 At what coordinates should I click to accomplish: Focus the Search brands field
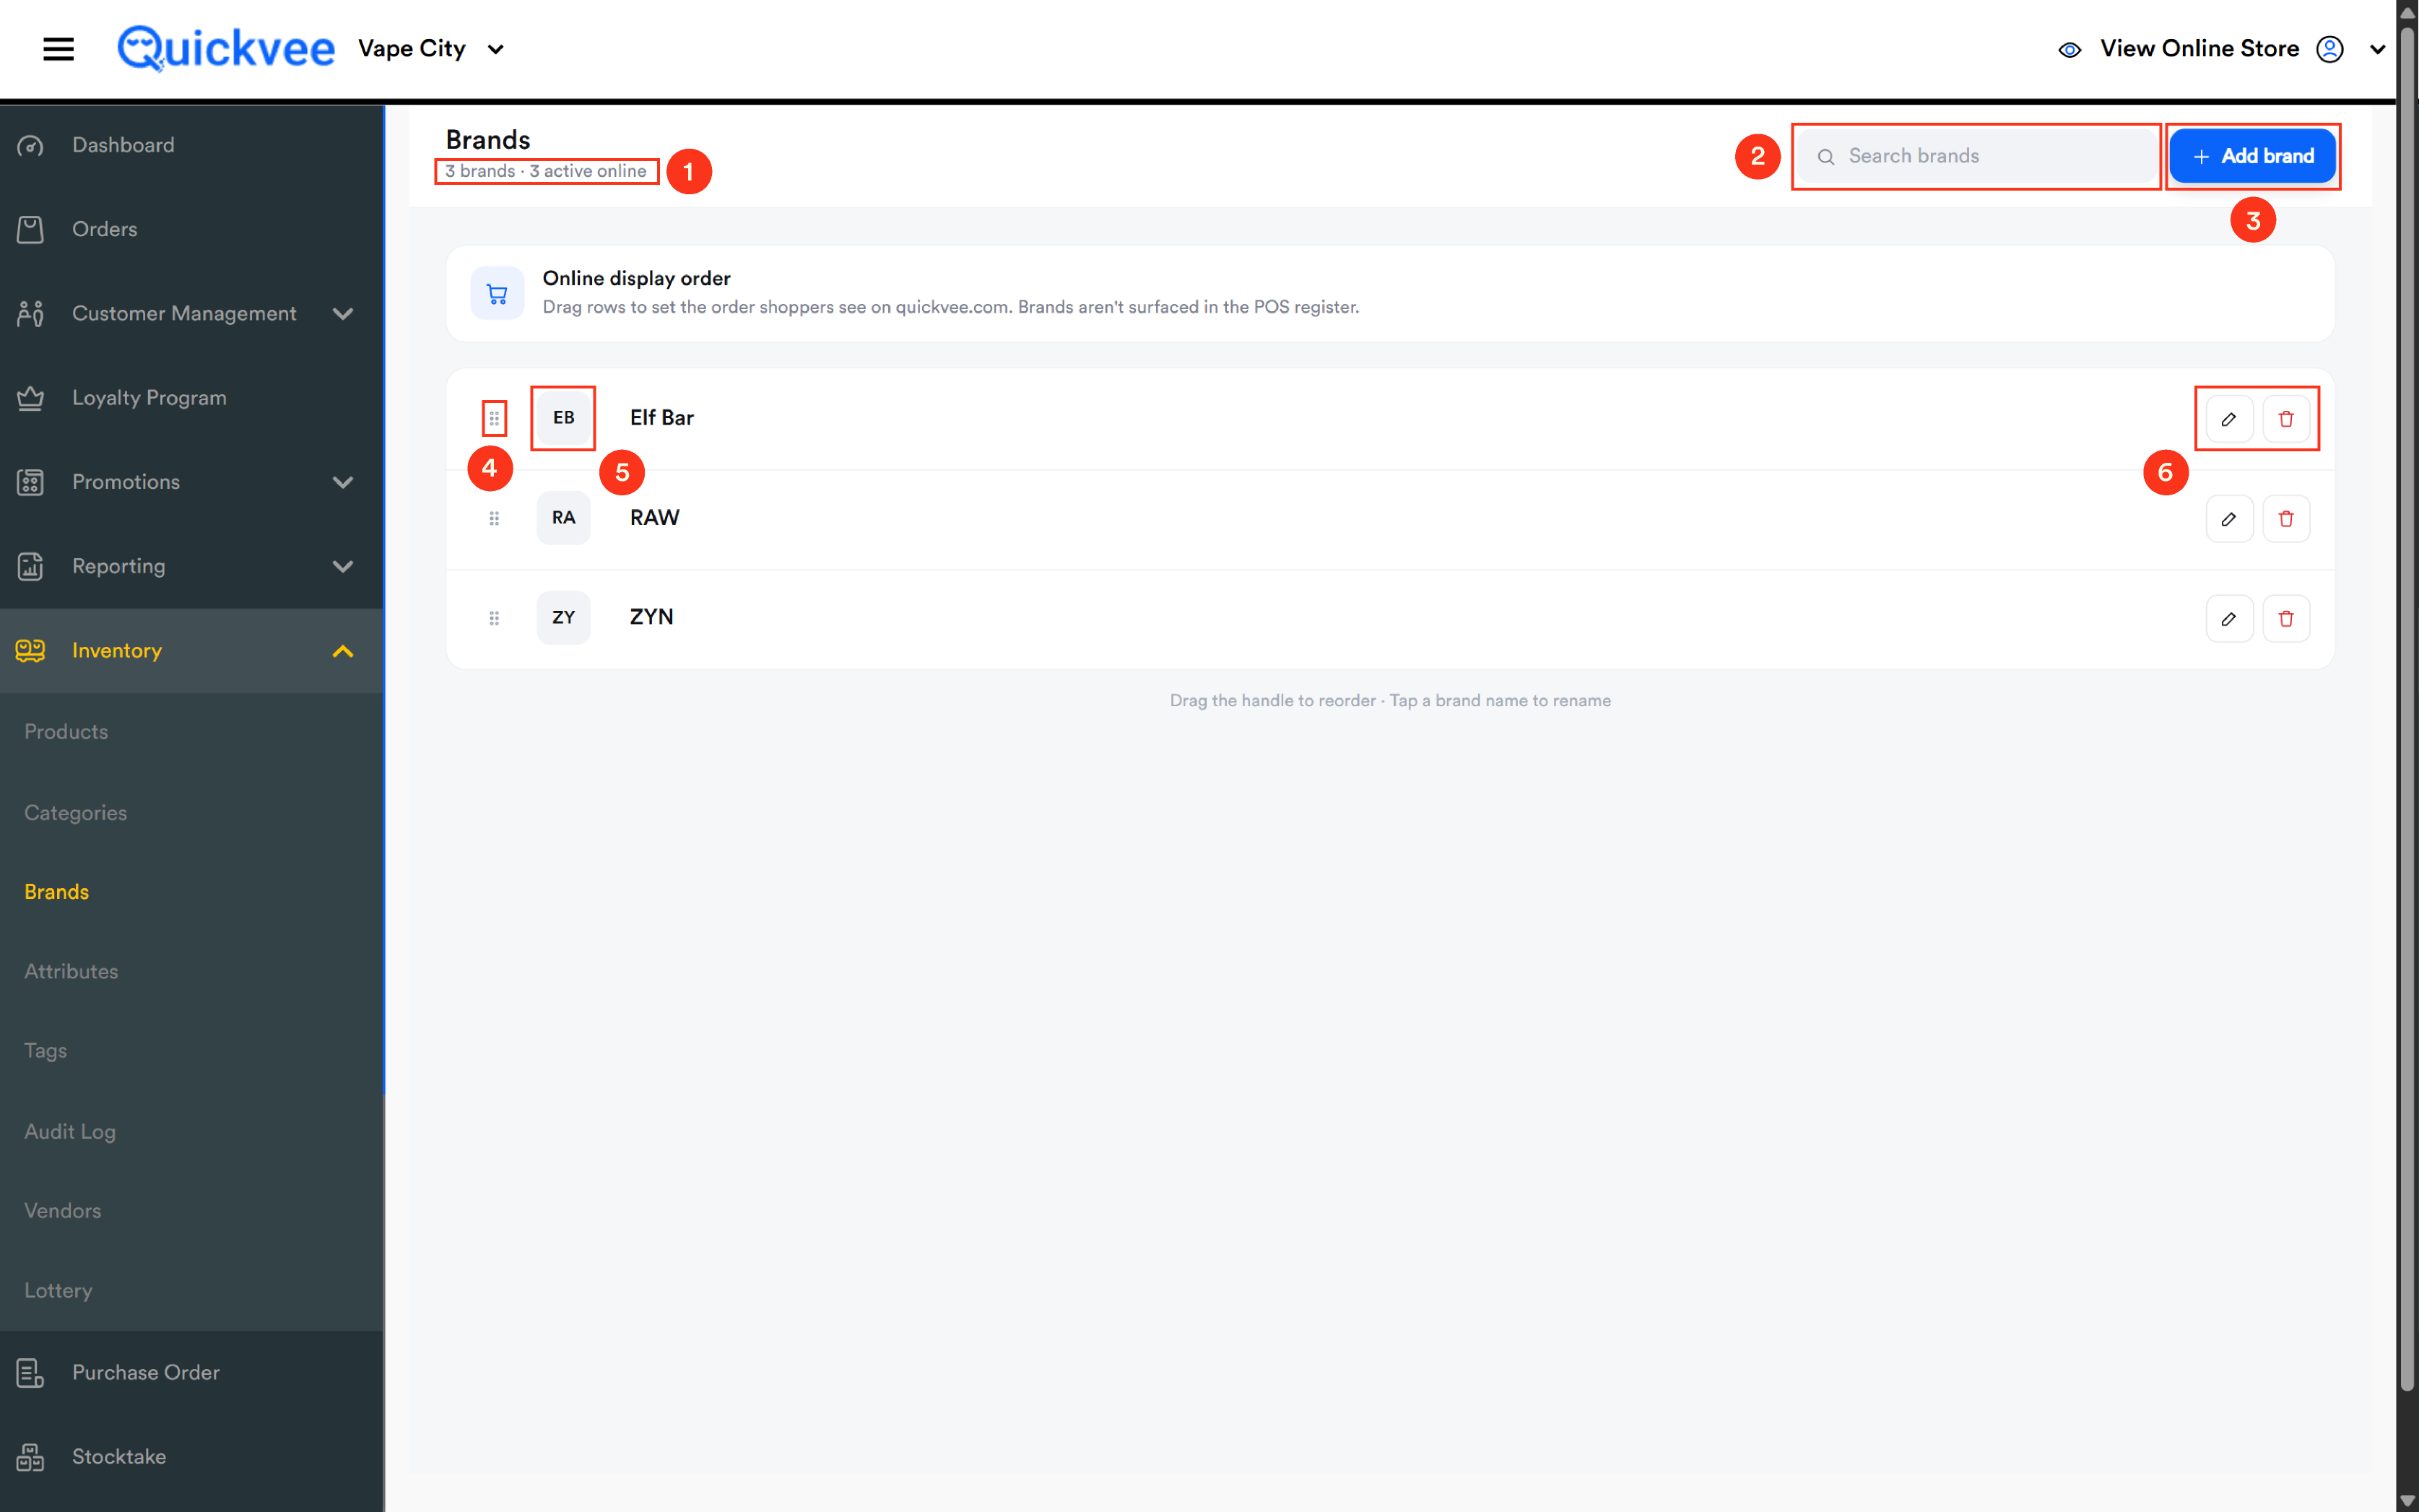tap(1977, 156)
